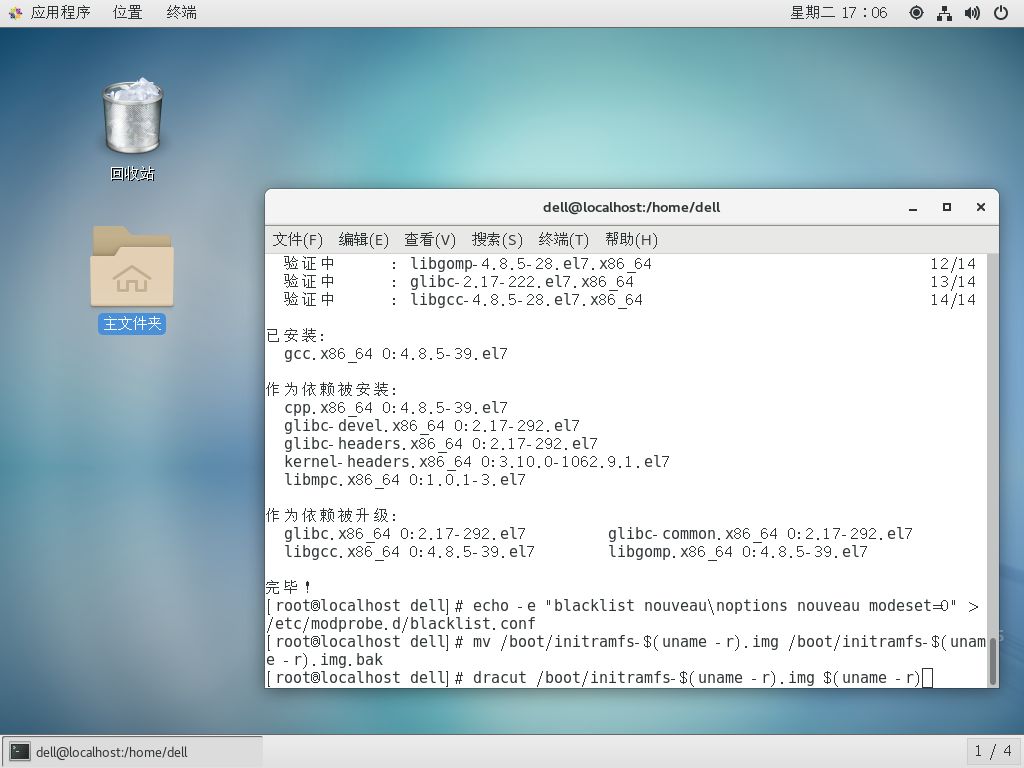Select the 回收站 trash icon on desktop
This screenshot has height=768, width=1024.
[x=133, y=130]
